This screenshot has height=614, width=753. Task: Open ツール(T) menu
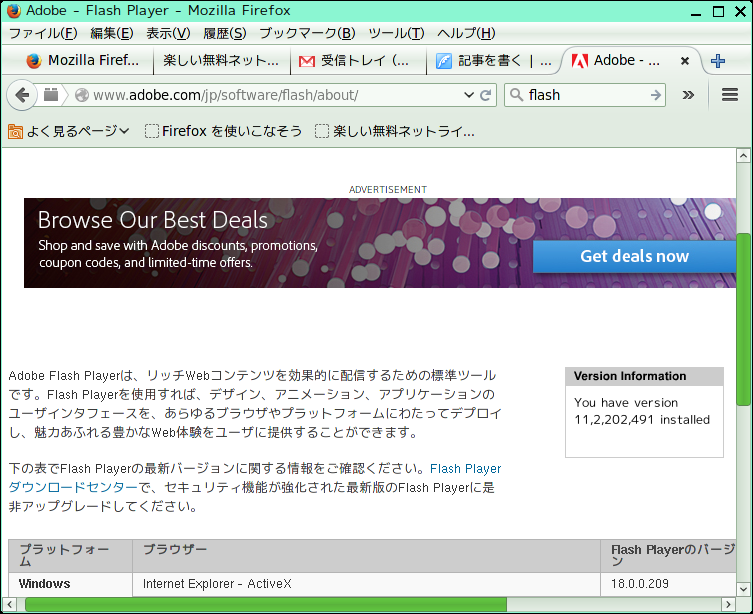tap(396, 33)
